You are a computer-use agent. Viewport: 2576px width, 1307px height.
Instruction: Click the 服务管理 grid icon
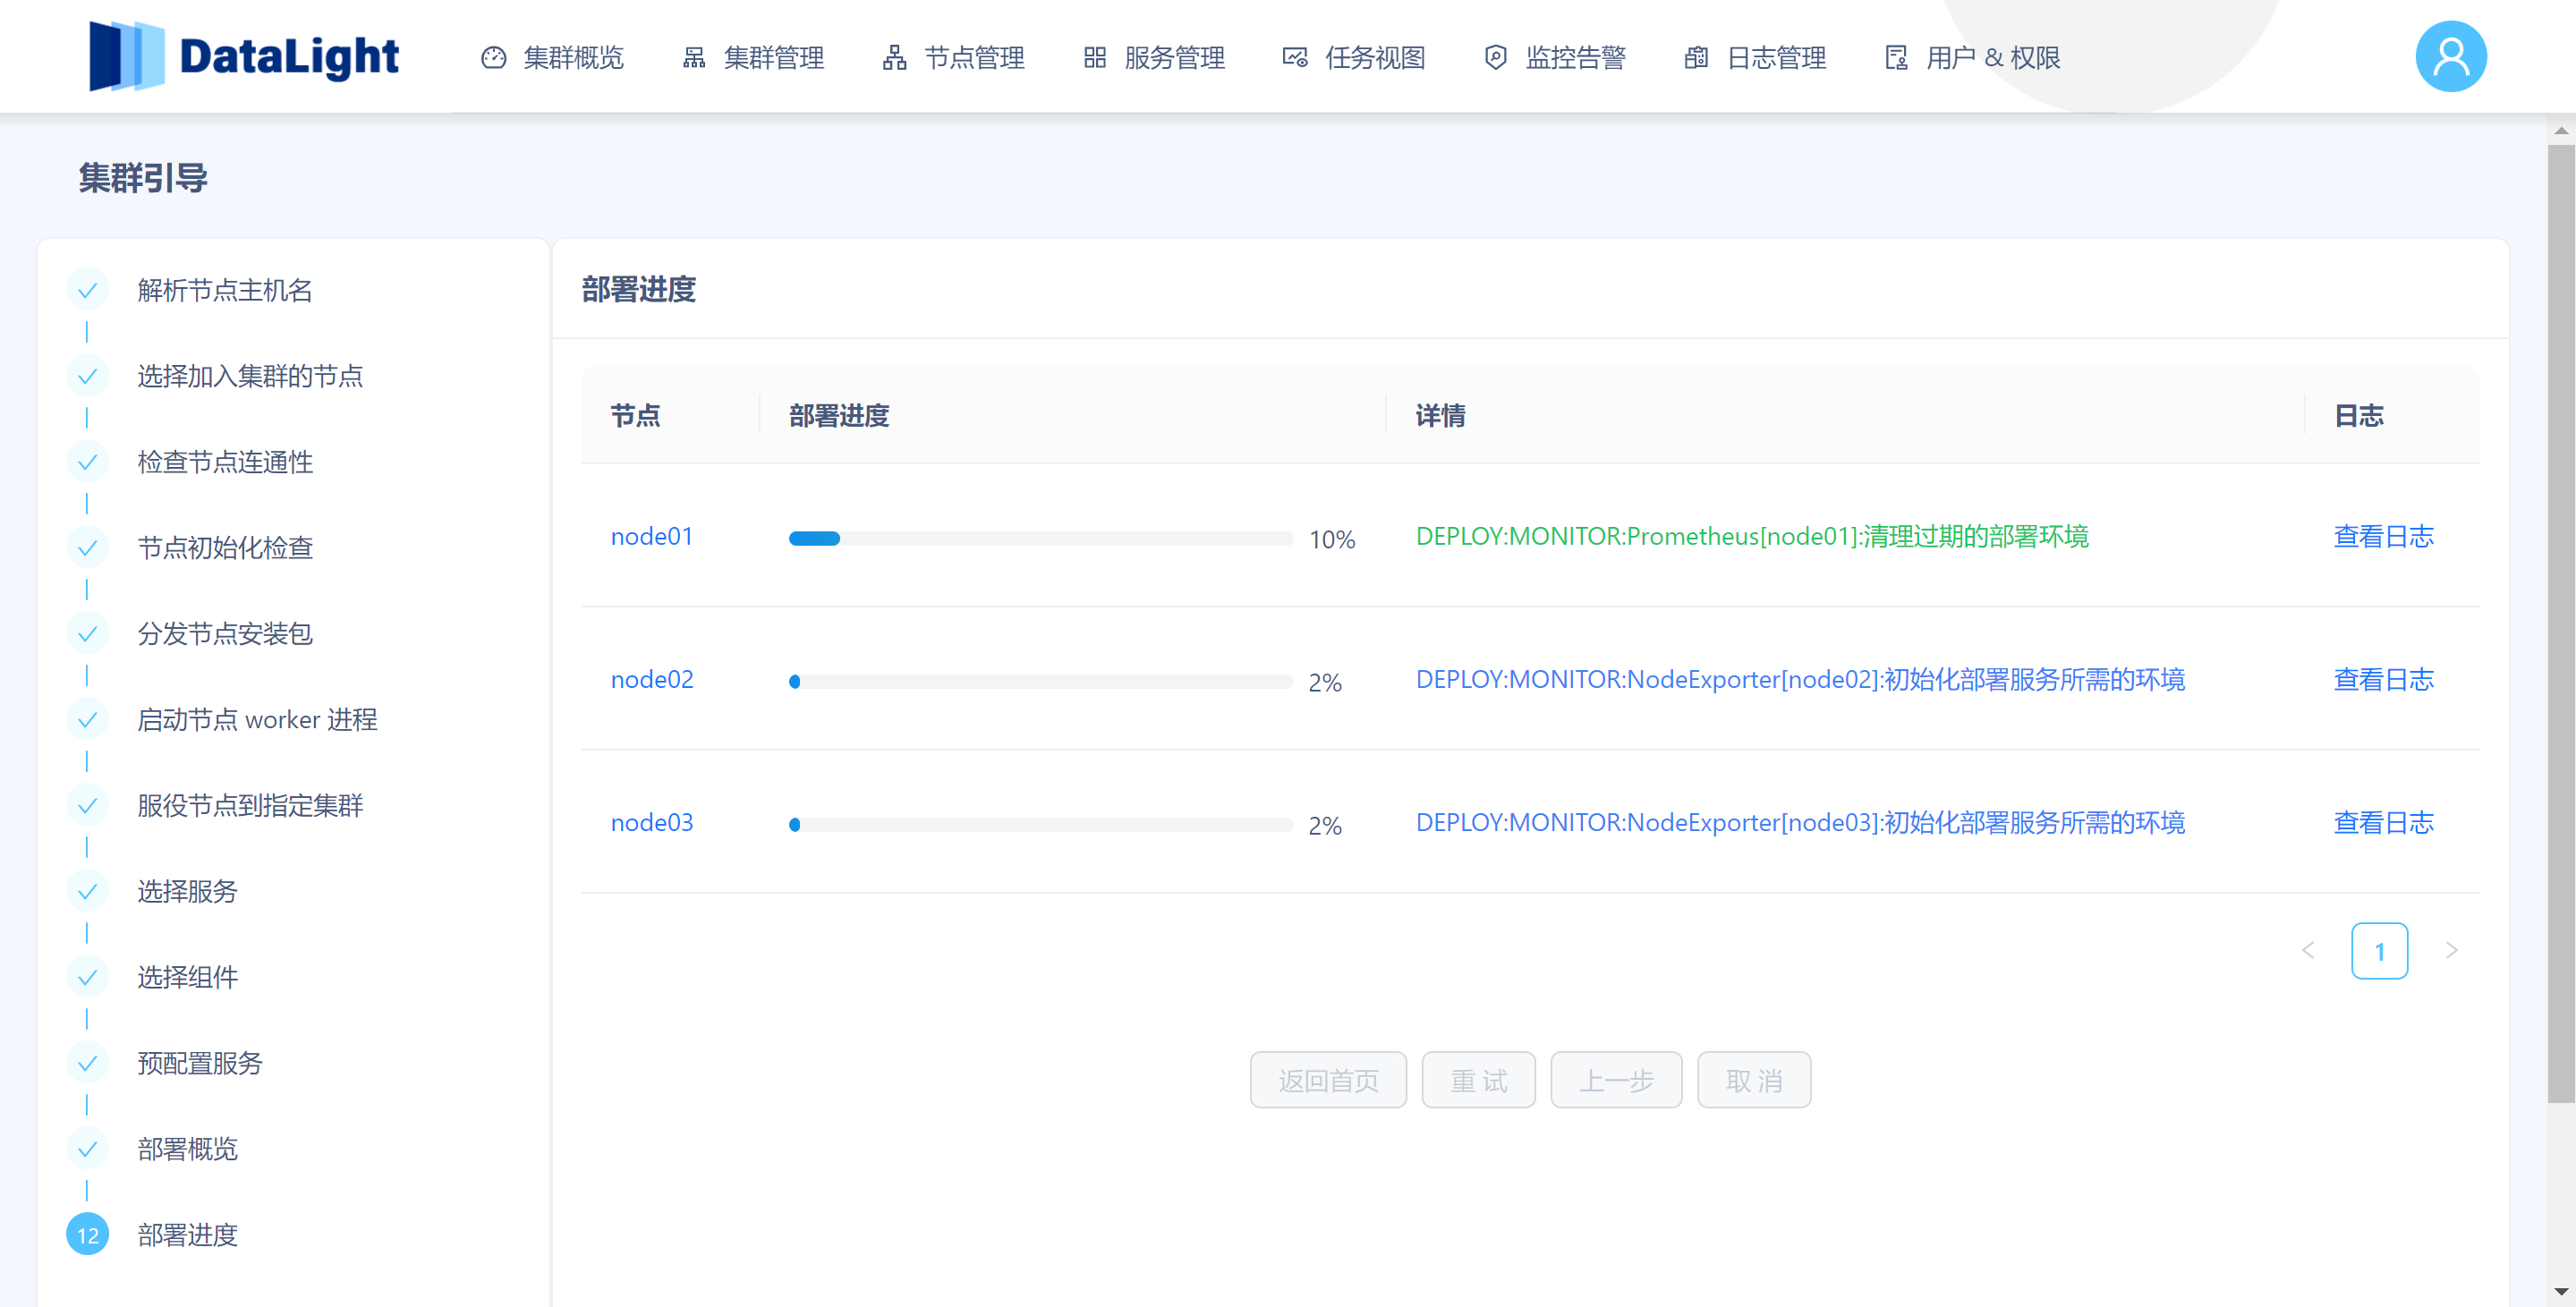click(x=1095, y=58)
